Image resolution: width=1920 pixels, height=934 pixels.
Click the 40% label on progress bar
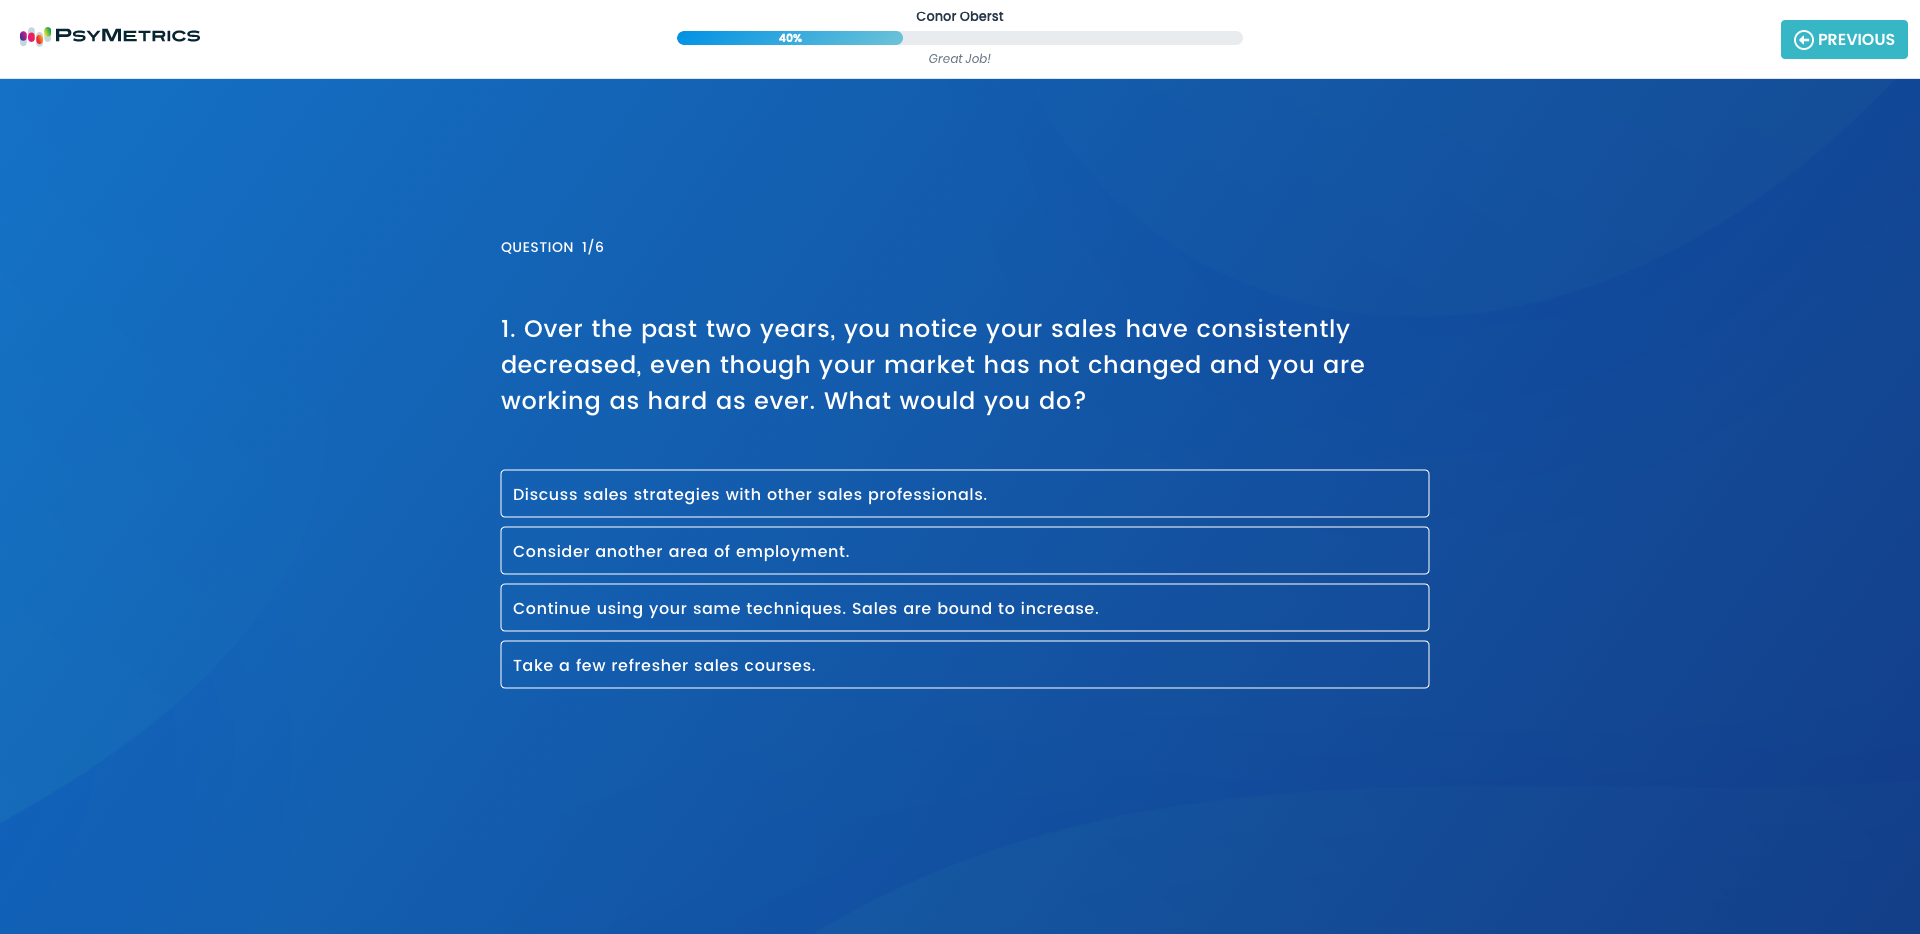pos(790,38)
